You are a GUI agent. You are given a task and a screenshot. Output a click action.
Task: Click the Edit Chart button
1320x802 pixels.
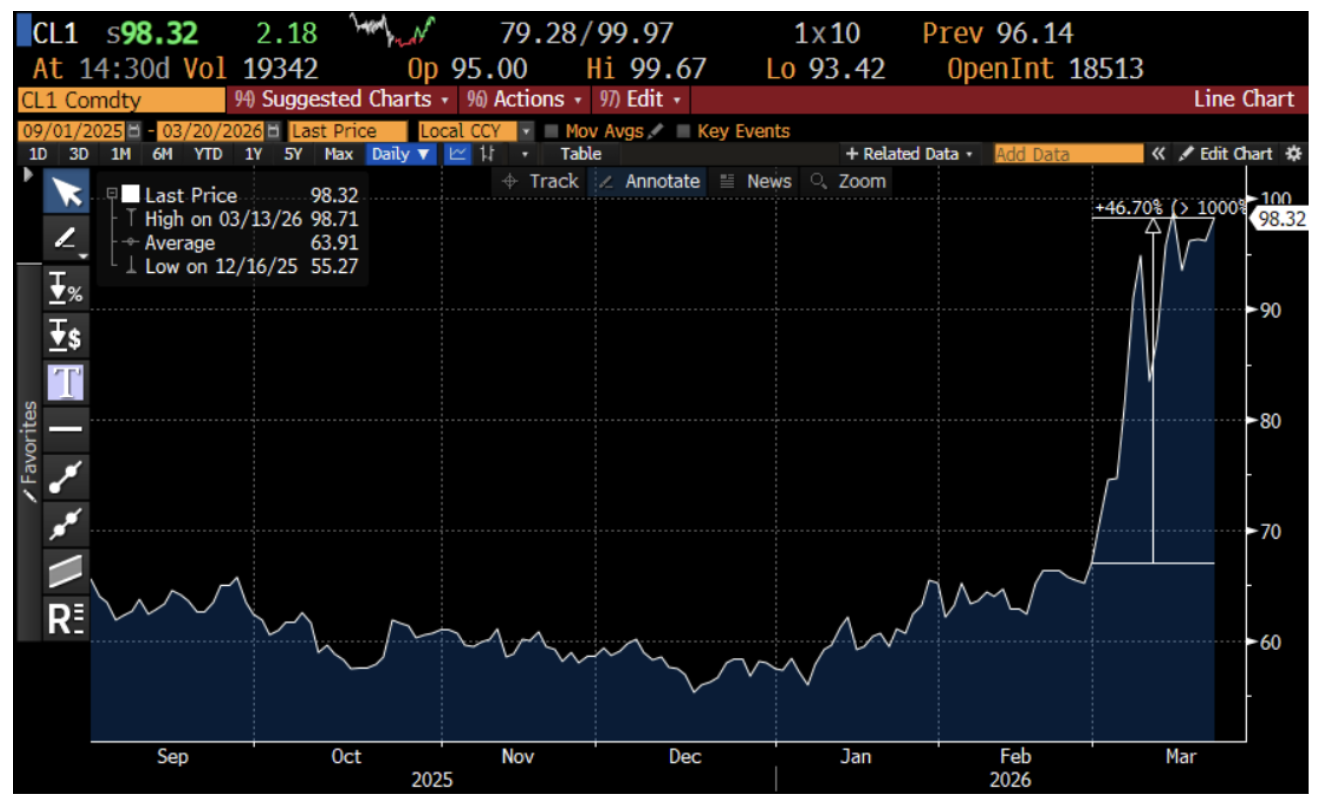pos(1226,154)
